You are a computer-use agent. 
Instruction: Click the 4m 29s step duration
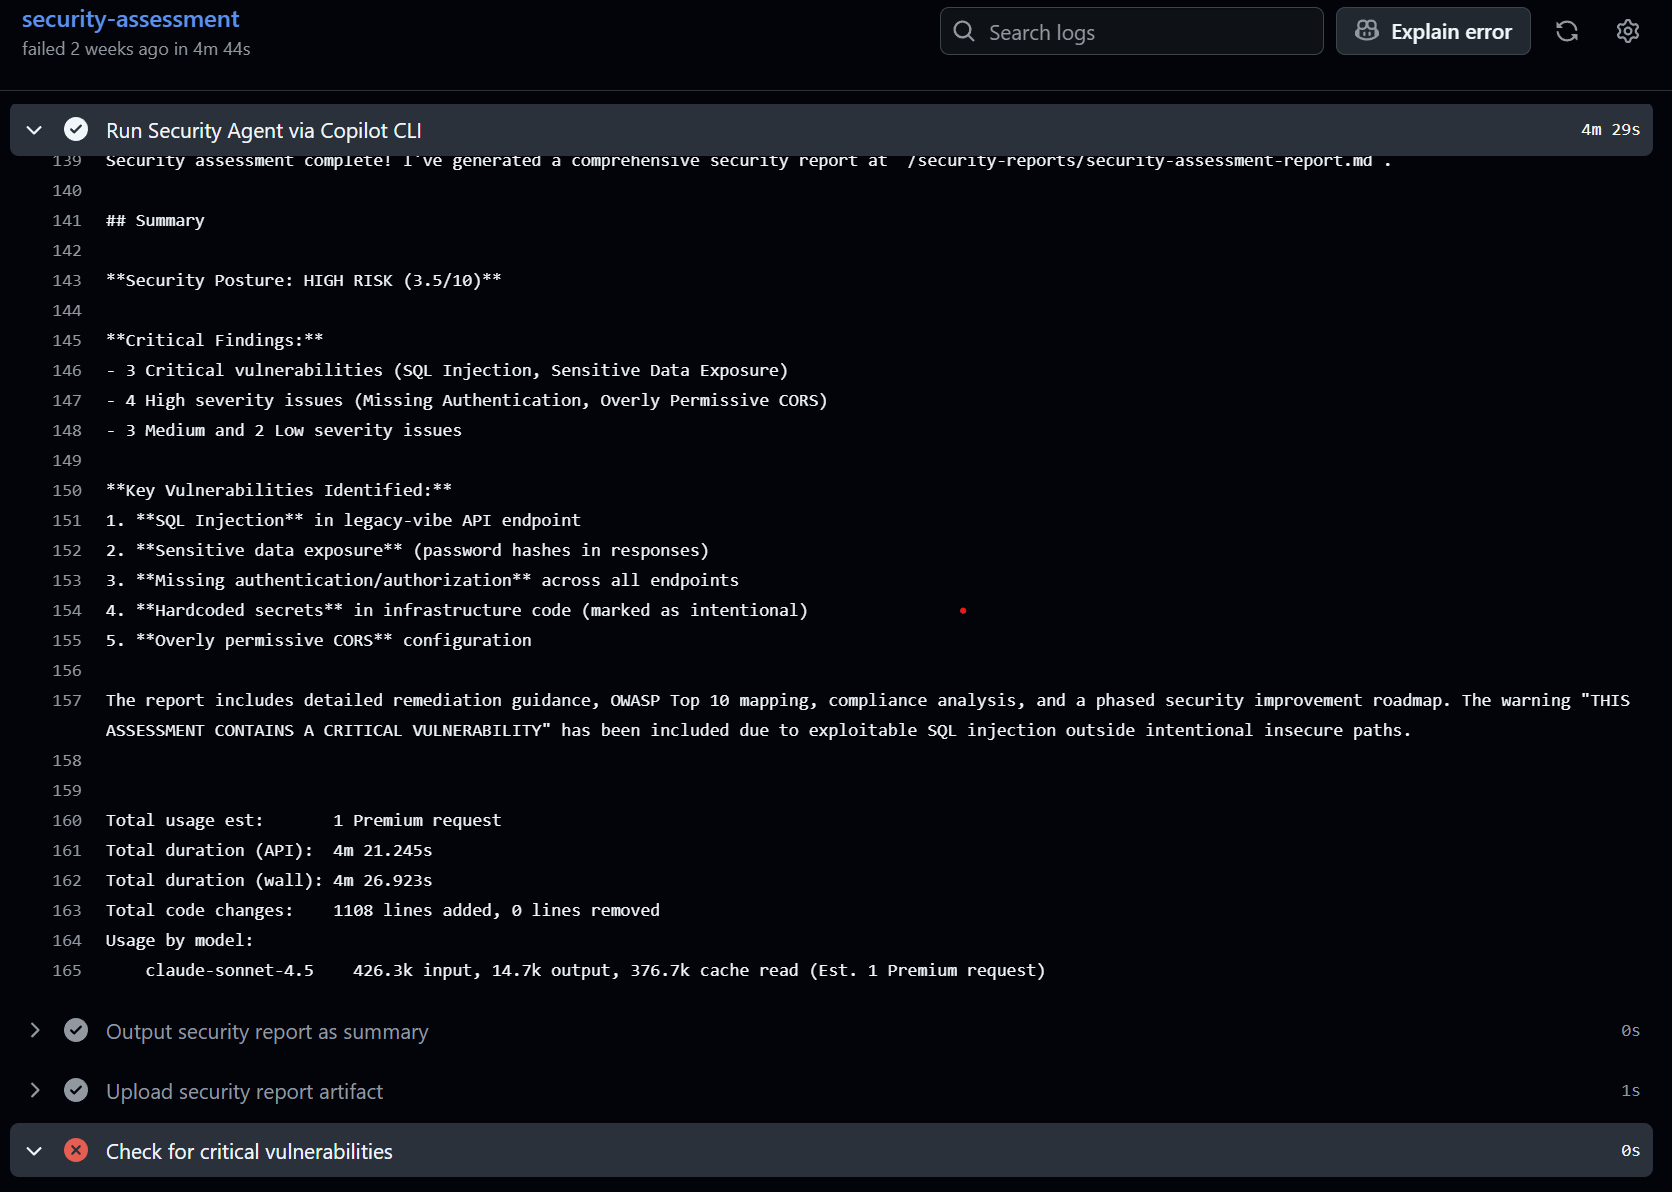click(1610, 130)
